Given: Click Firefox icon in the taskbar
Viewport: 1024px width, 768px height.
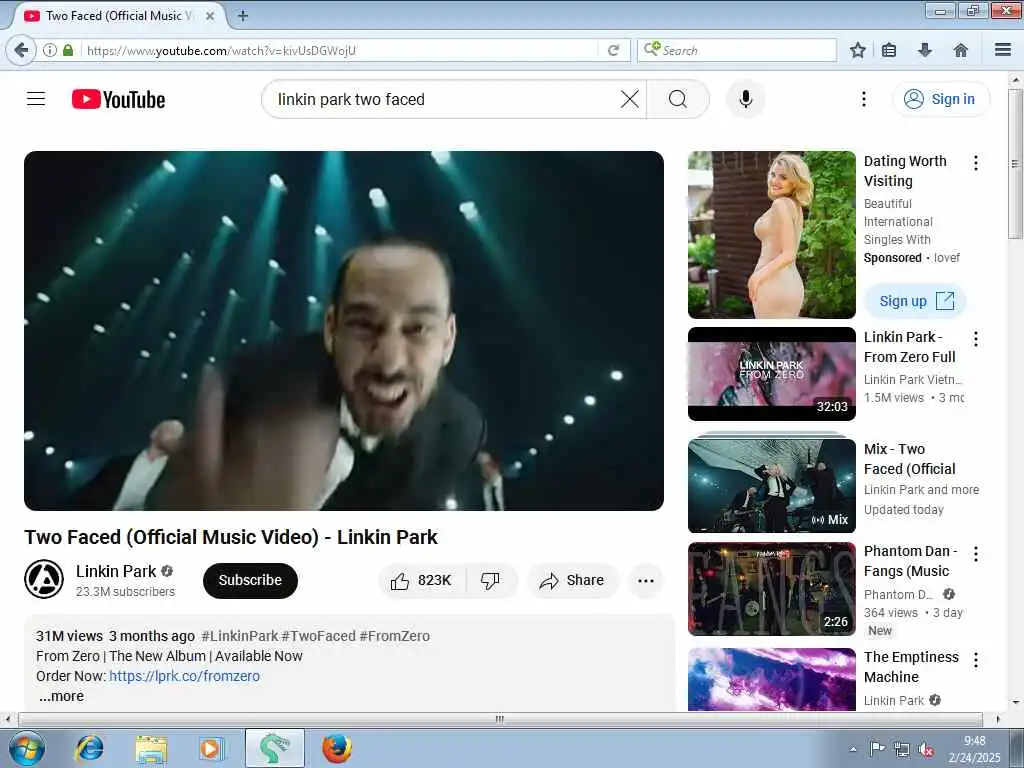Looking at the screenshot, I should 337,749.
